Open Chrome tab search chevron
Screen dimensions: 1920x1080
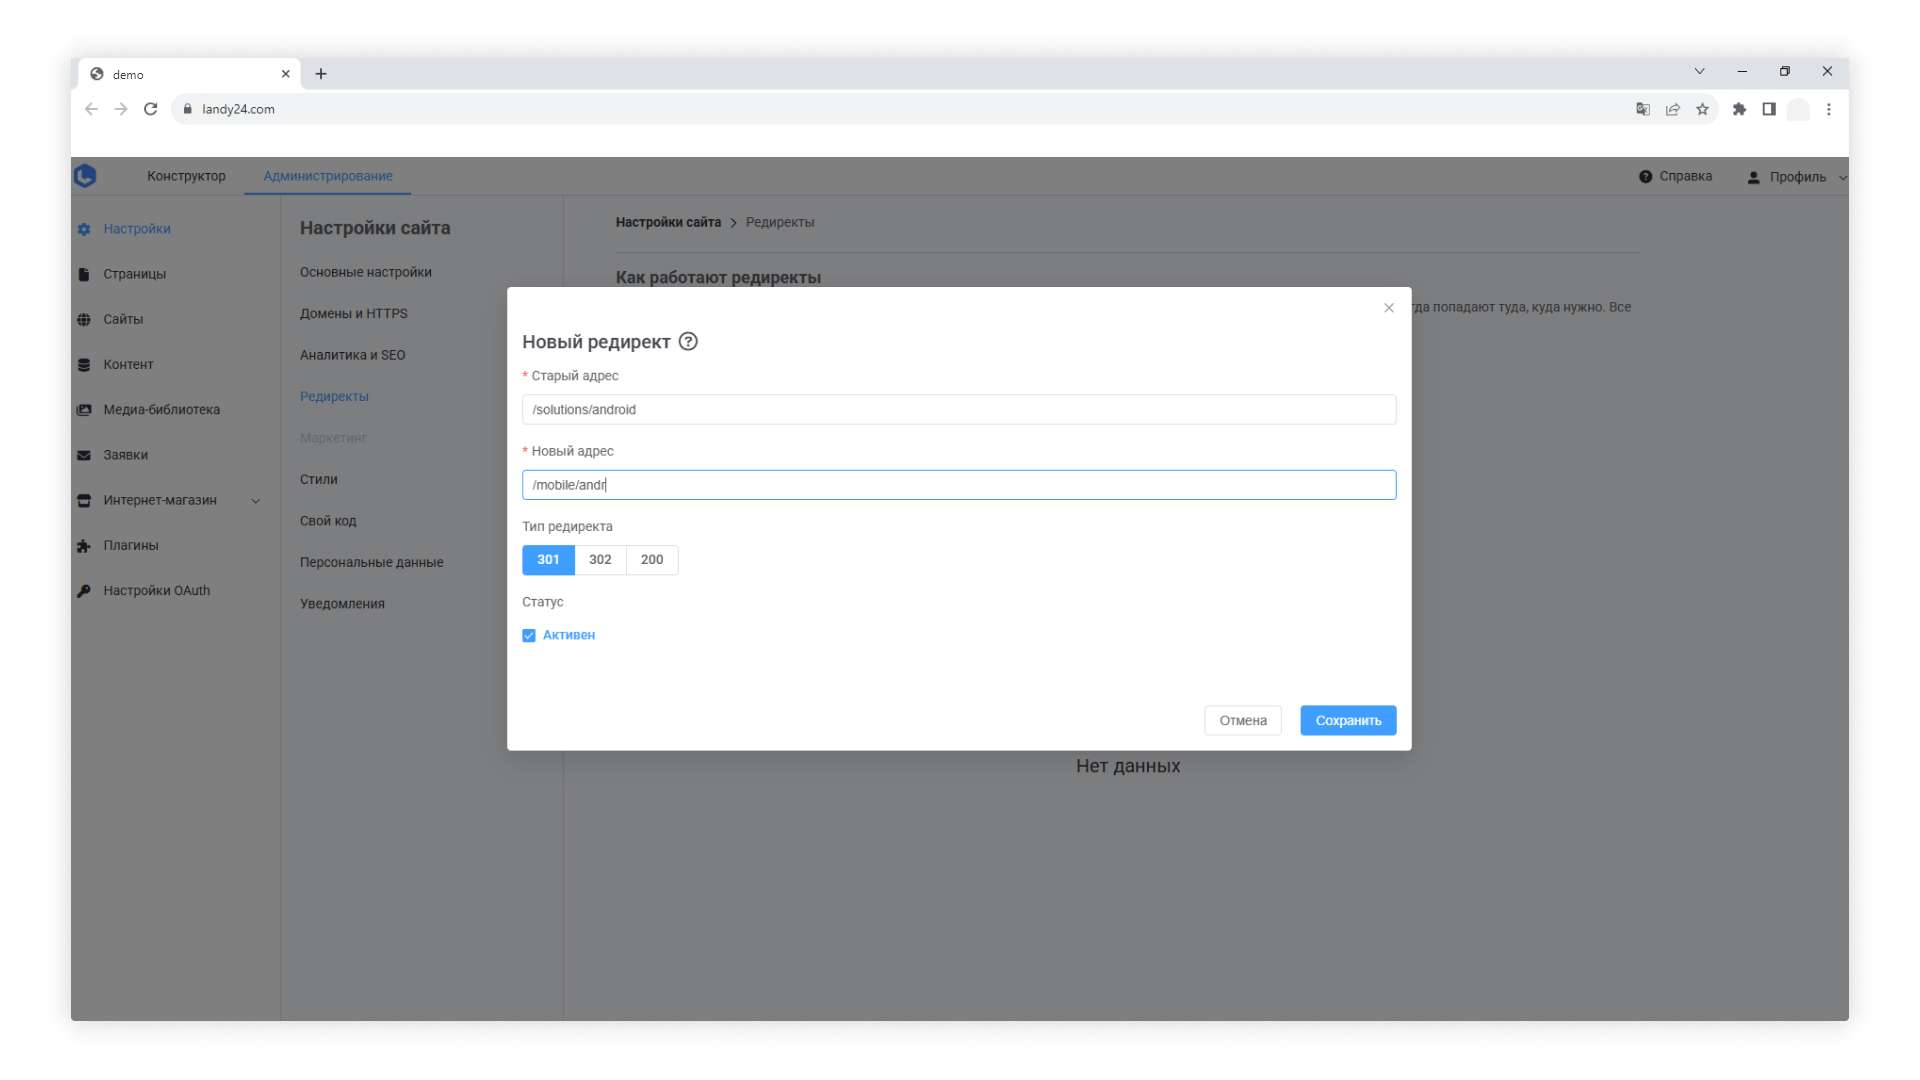pyautogui.click(x=1699, y=72)
